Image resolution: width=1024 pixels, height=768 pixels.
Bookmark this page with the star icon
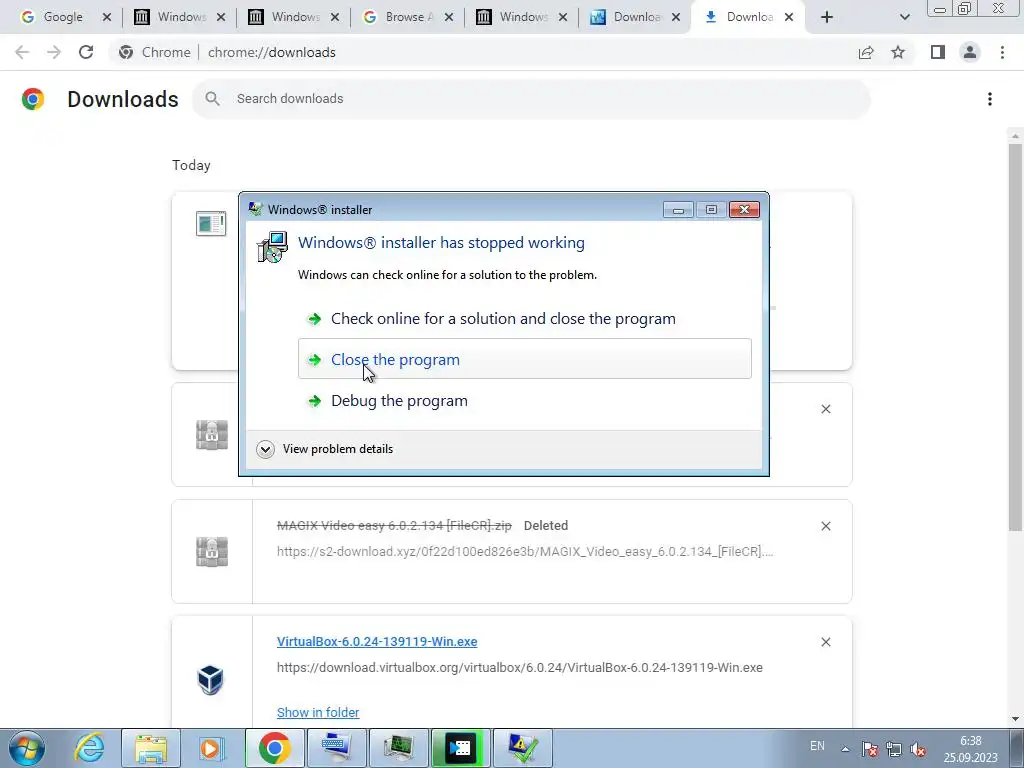point(898,52)
